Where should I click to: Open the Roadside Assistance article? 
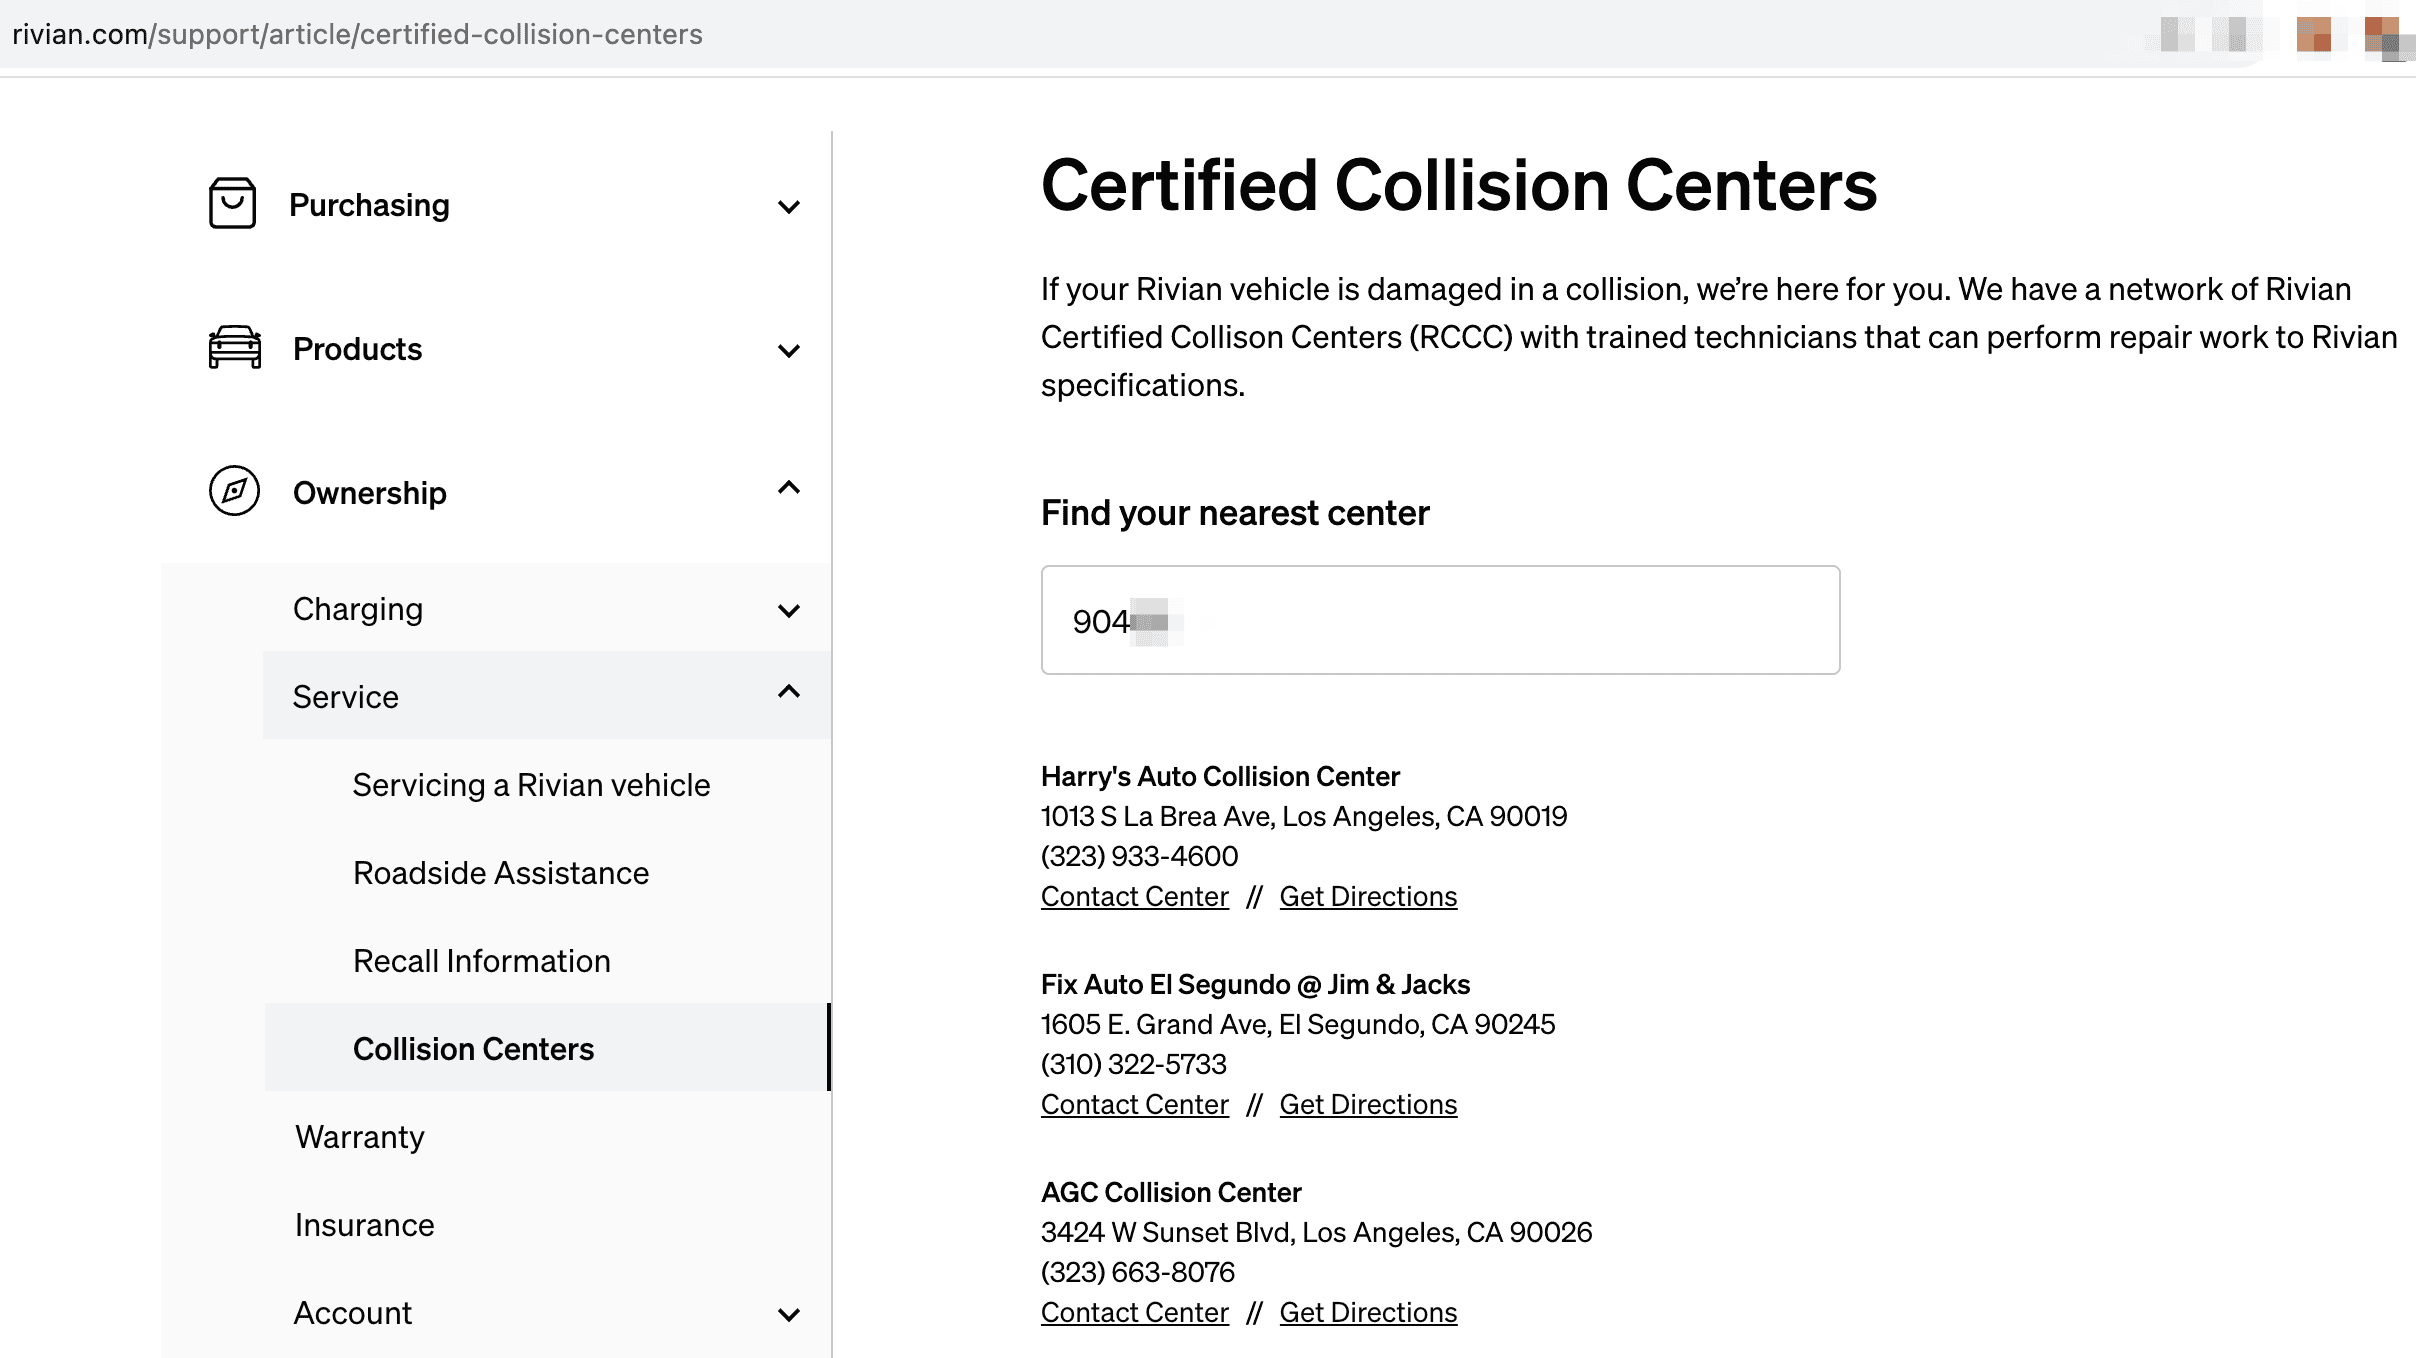coord(501,873)
